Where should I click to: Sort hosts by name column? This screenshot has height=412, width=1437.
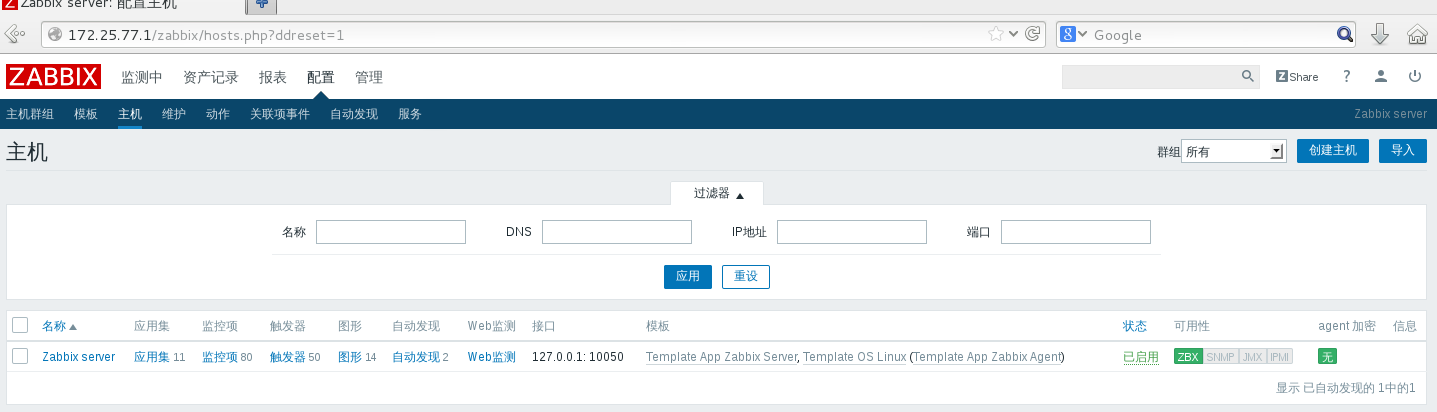(x=59, y=326)
